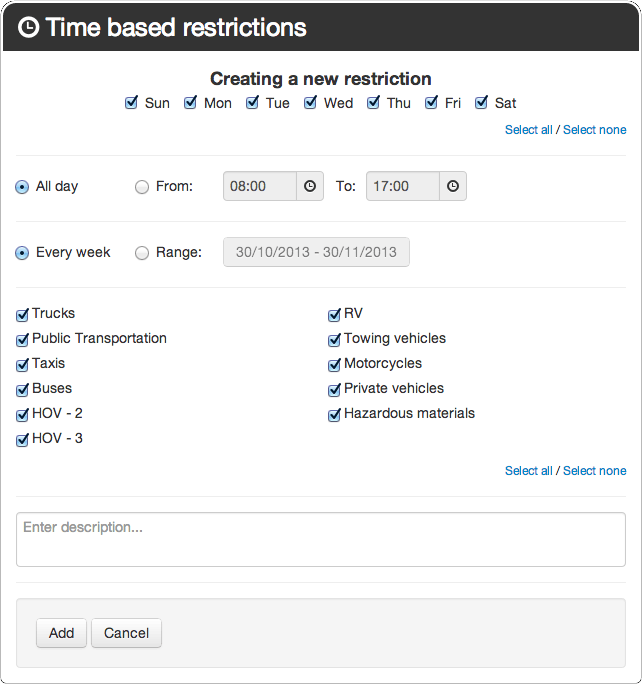Toggle the Wed day checkbox
This screenshot has width=642, height=684.
310,103
